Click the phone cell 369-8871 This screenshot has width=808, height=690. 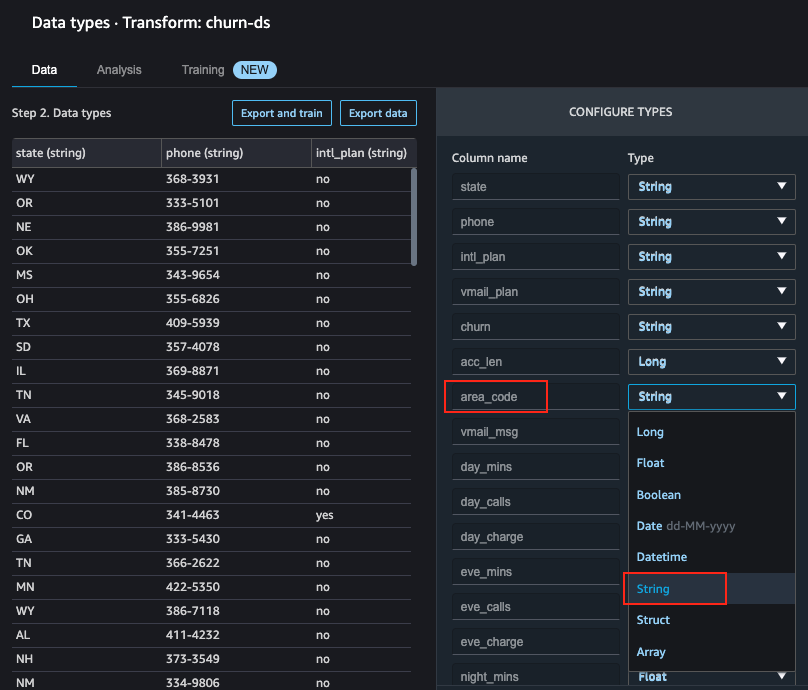tap(193, 371)
